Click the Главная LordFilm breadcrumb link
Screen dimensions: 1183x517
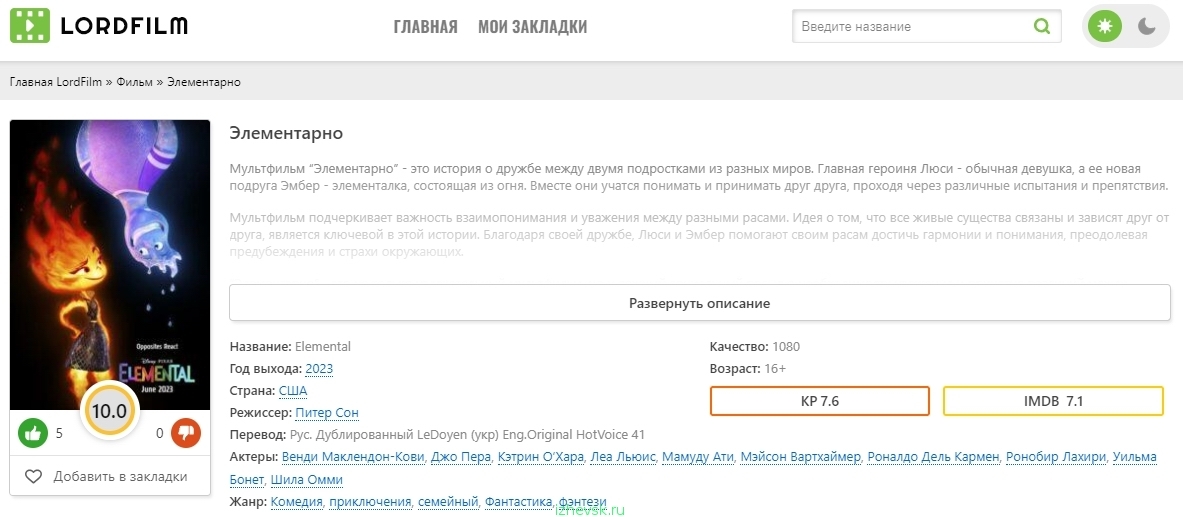(x=56, y=82)
